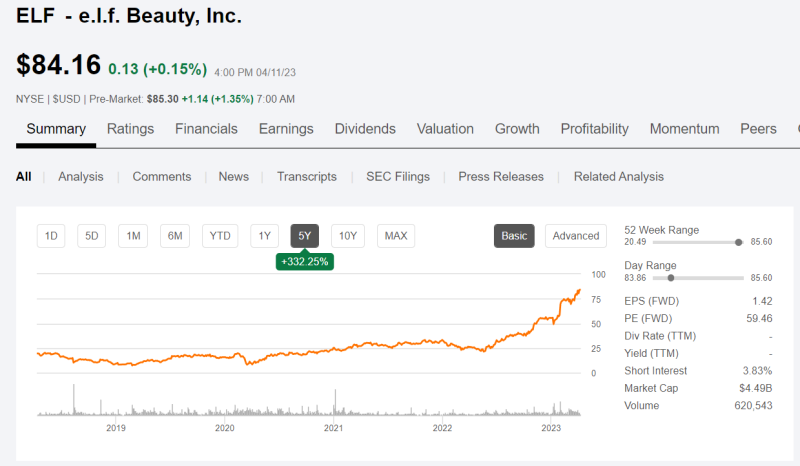The width and height of the screenshot is (800, 466).
Task: Select the All filter
Action: point(23,177)
